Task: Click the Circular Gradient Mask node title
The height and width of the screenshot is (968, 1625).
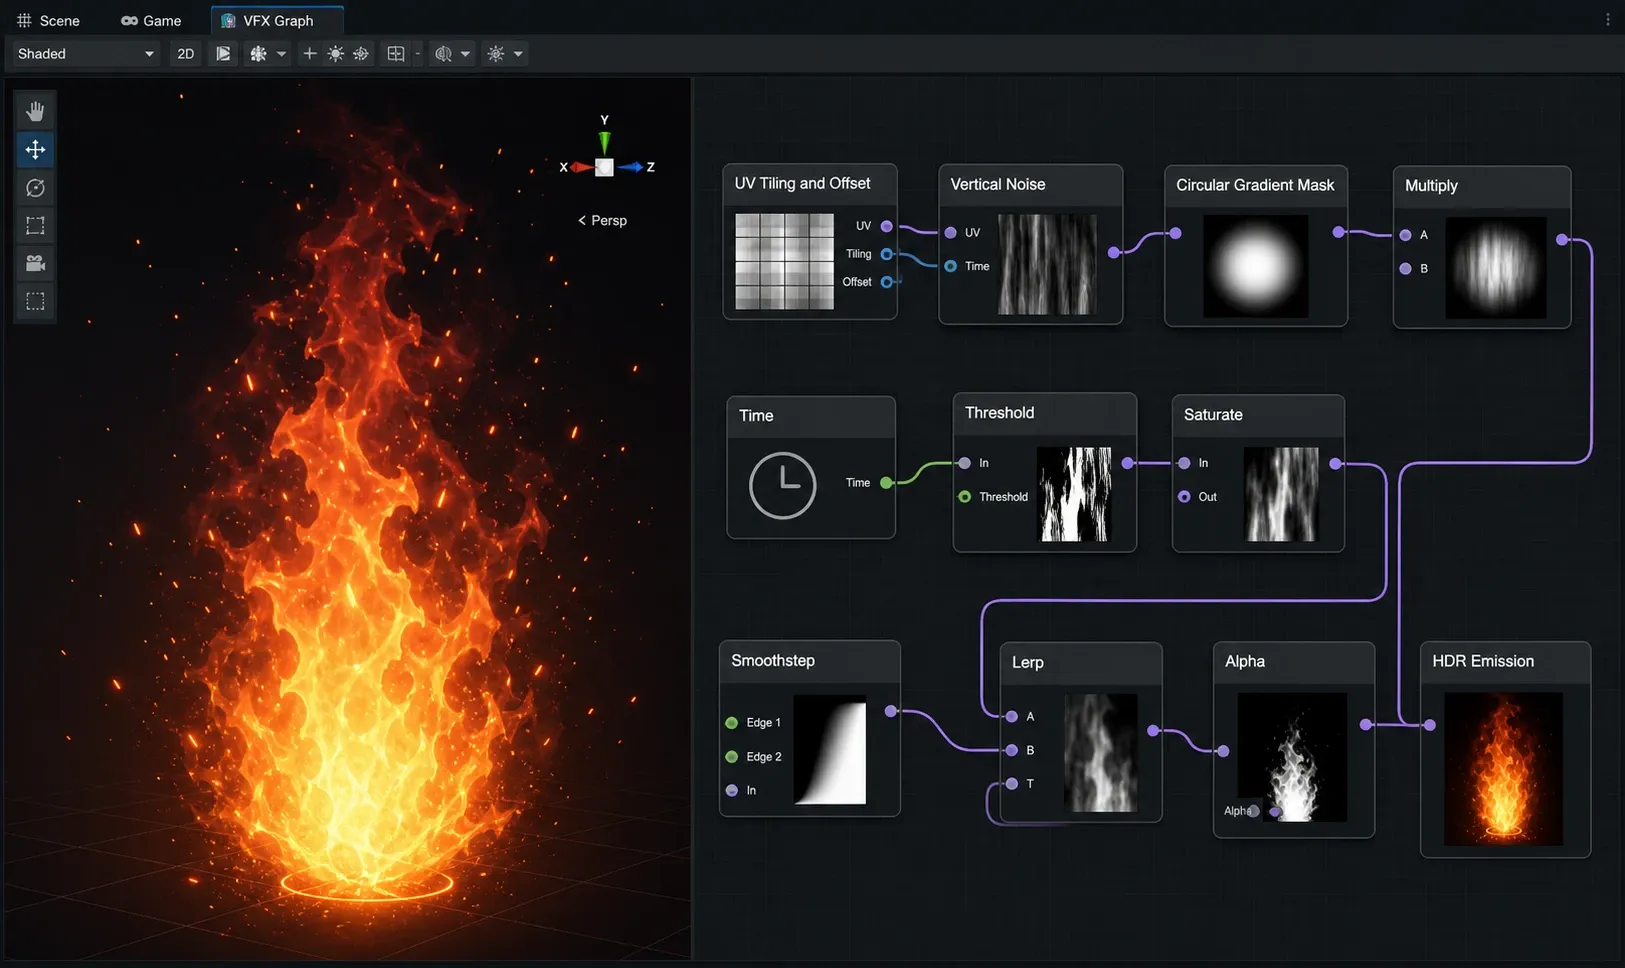Action: tap(1255, 185)
